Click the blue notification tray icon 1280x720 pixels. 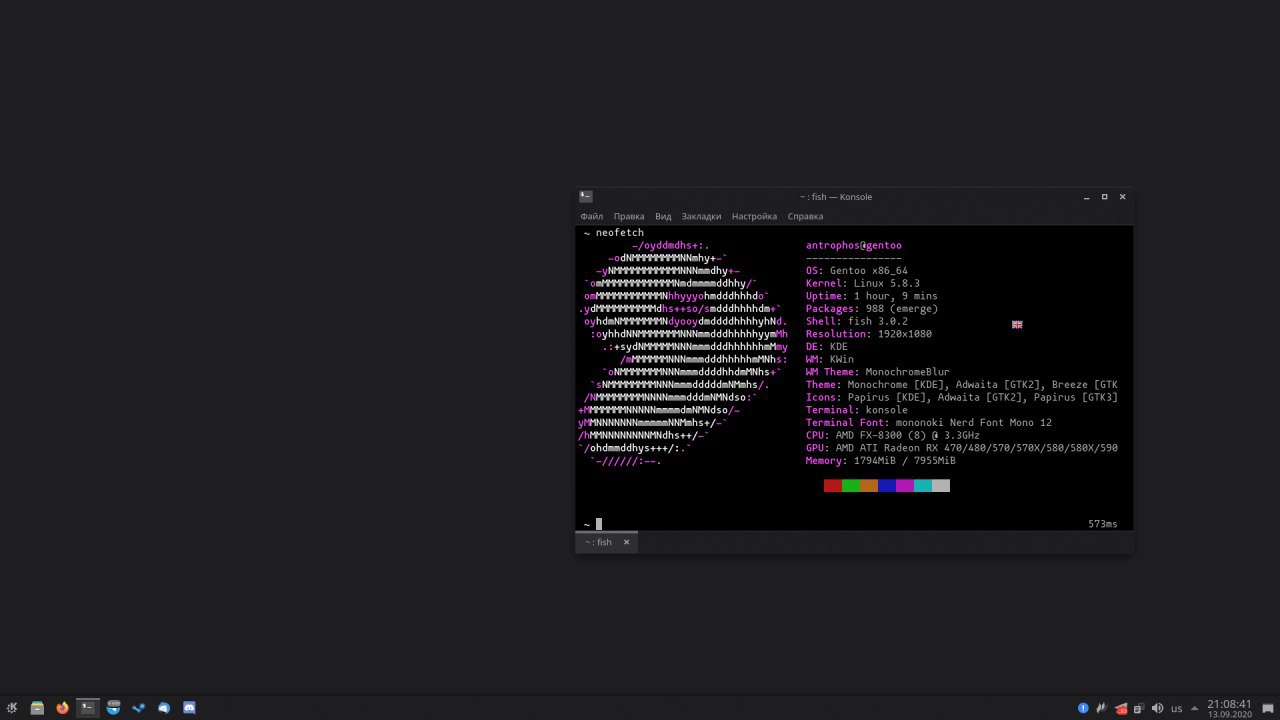(1083, 708)
